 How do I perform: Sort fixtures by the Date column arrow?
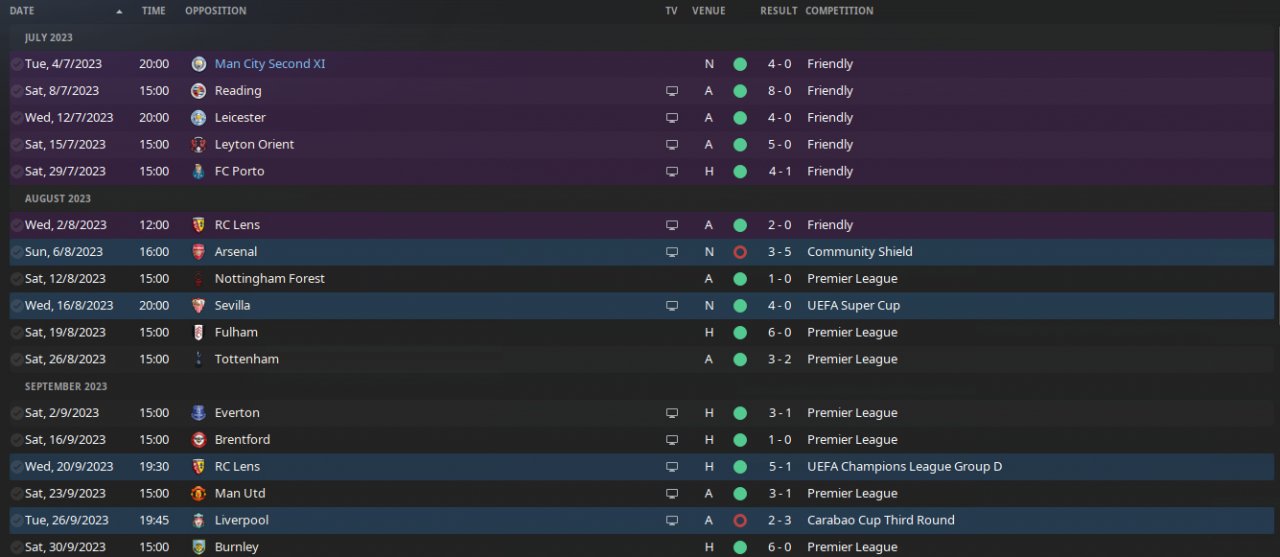(x=120, y=11)
